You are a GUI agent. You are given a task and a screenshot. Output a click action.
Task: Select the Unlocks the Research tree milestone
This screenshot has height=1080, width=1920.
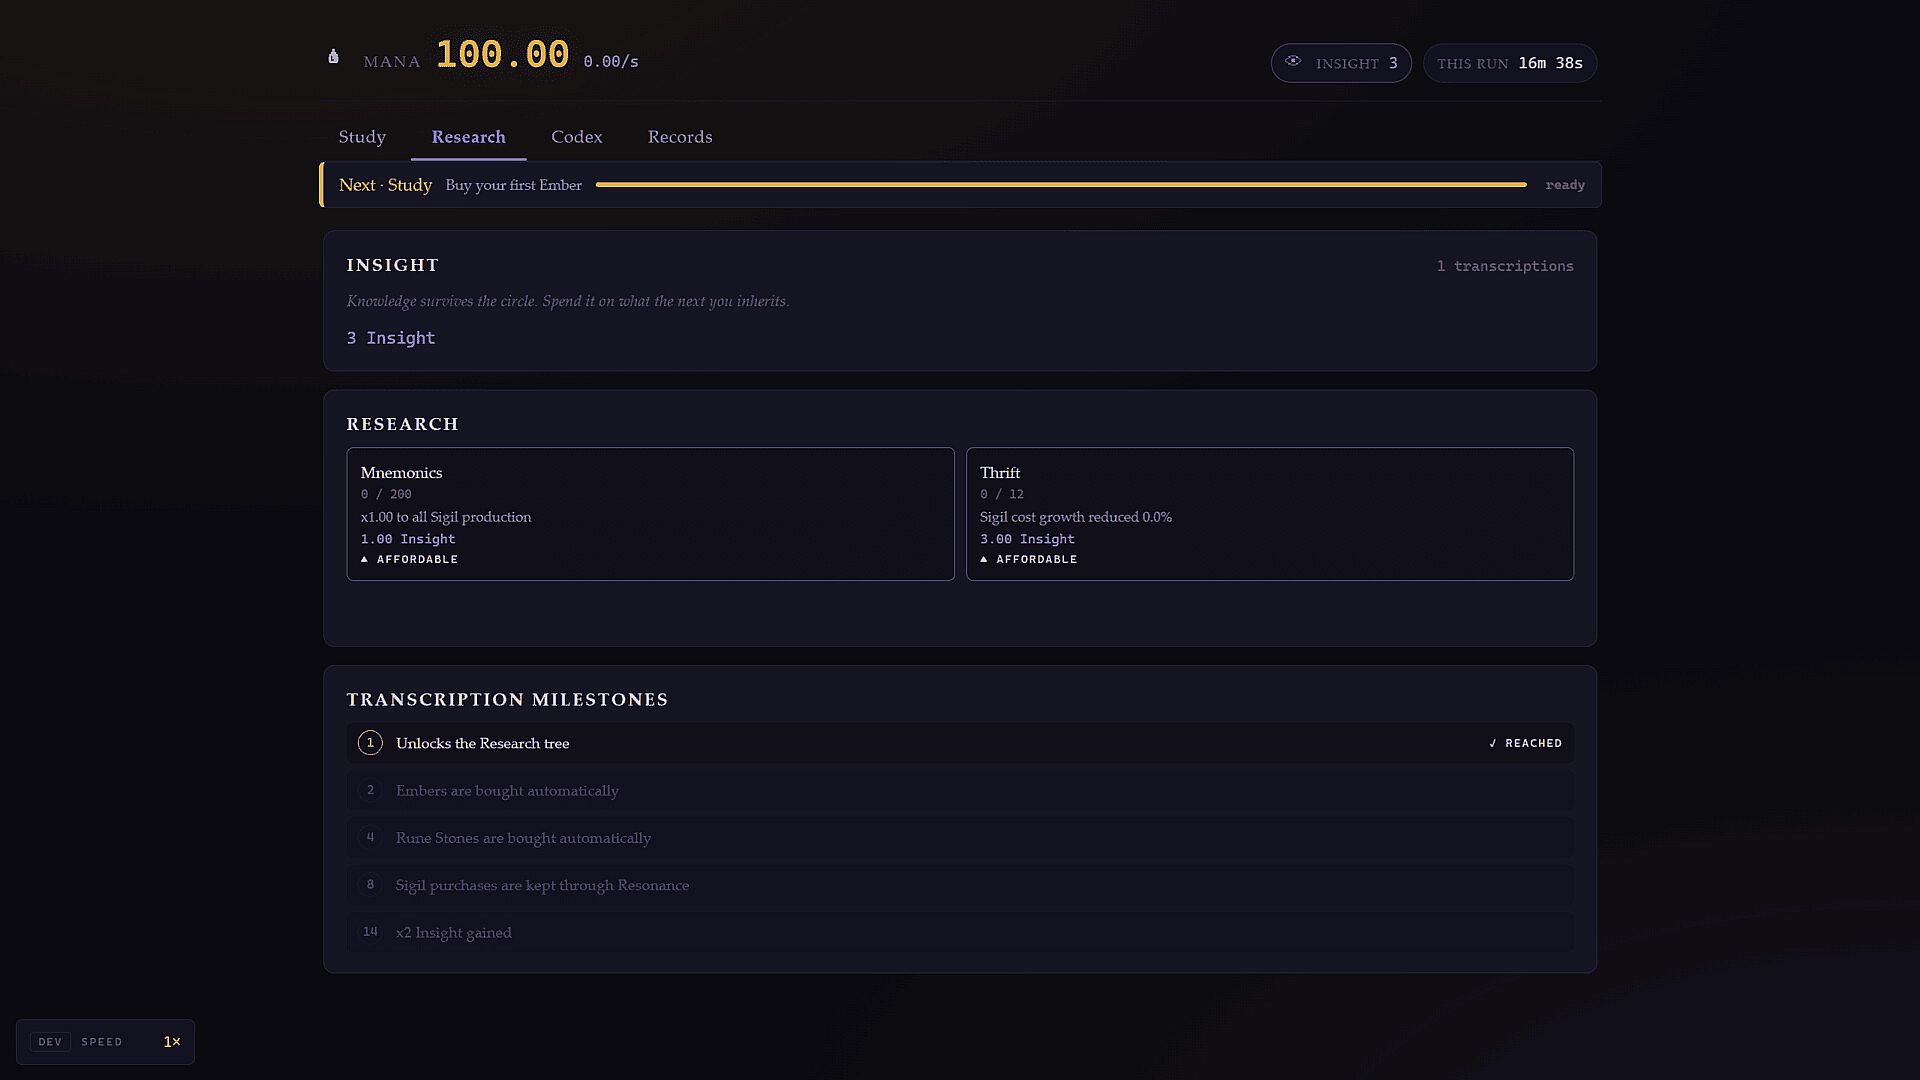click(960, 743)
